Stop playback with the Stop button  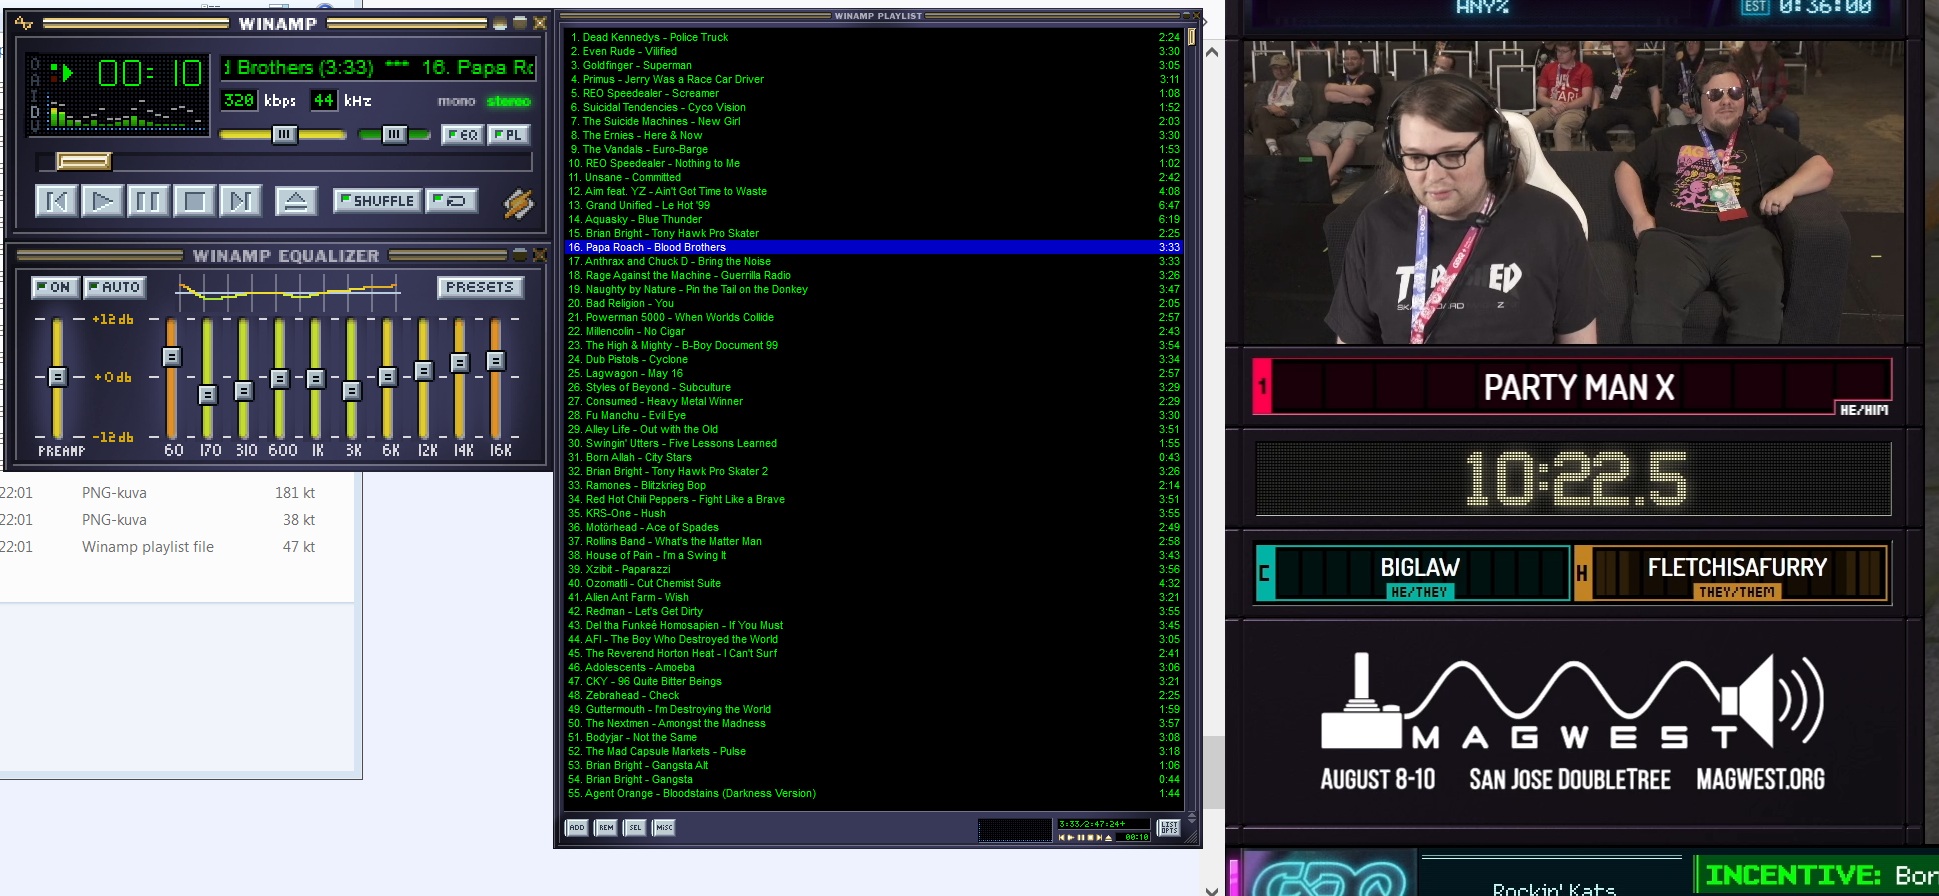pyautogui.click(x=194, y=201)
